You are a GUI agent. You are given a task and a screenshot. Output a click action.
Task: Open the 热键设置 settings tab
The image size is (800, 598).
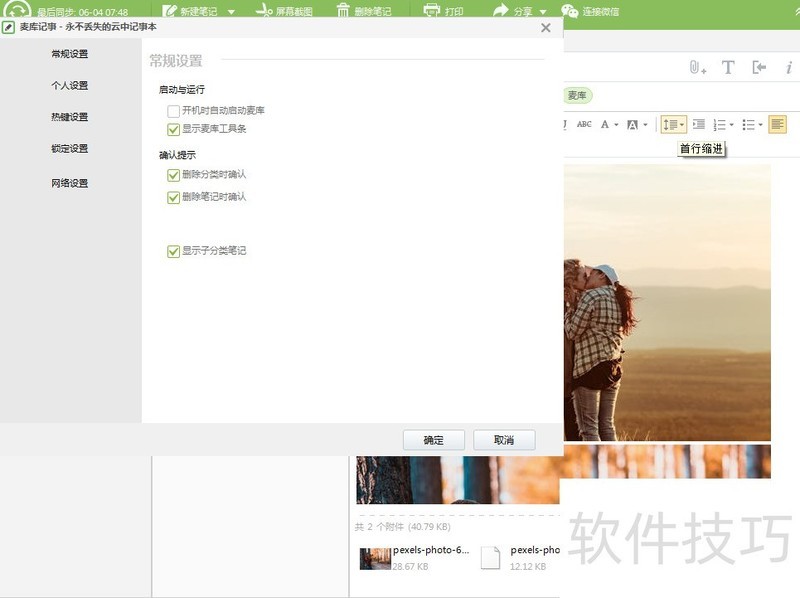[70, 117]
